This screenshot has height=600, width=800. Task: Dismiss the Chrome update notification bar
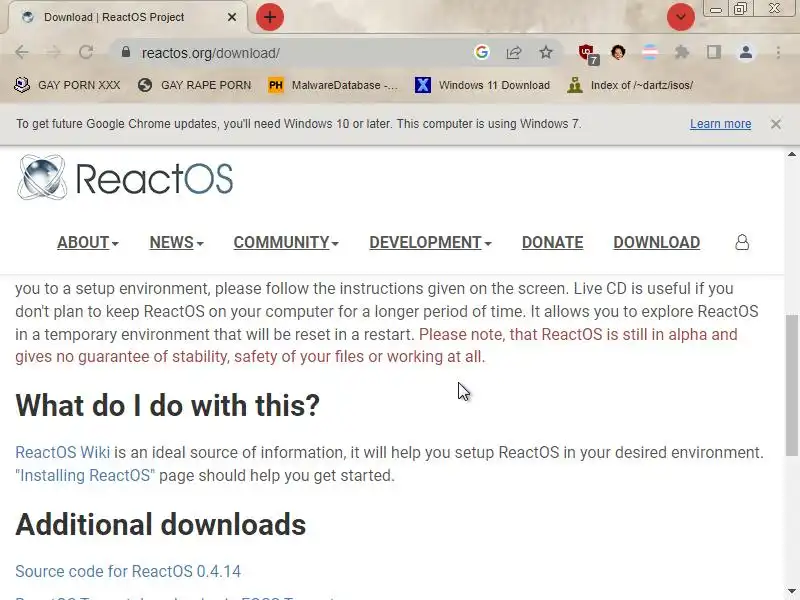(x=776, y=124)
